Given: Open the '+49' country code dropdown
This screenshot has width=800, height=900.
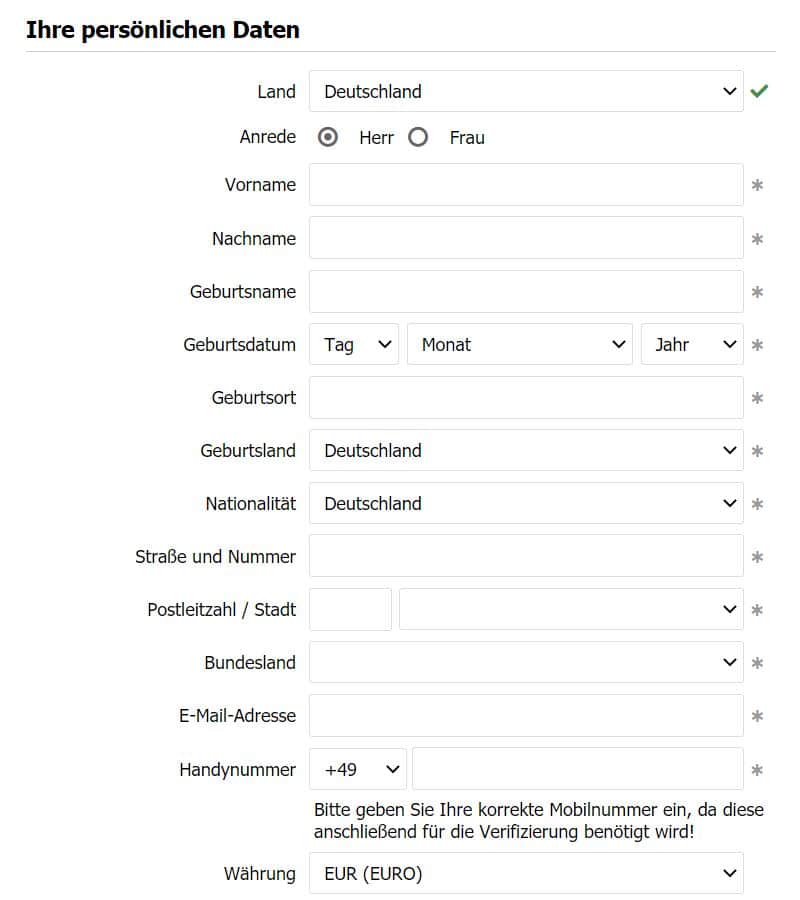Looking at the screenshot, I should pos(356,769).
